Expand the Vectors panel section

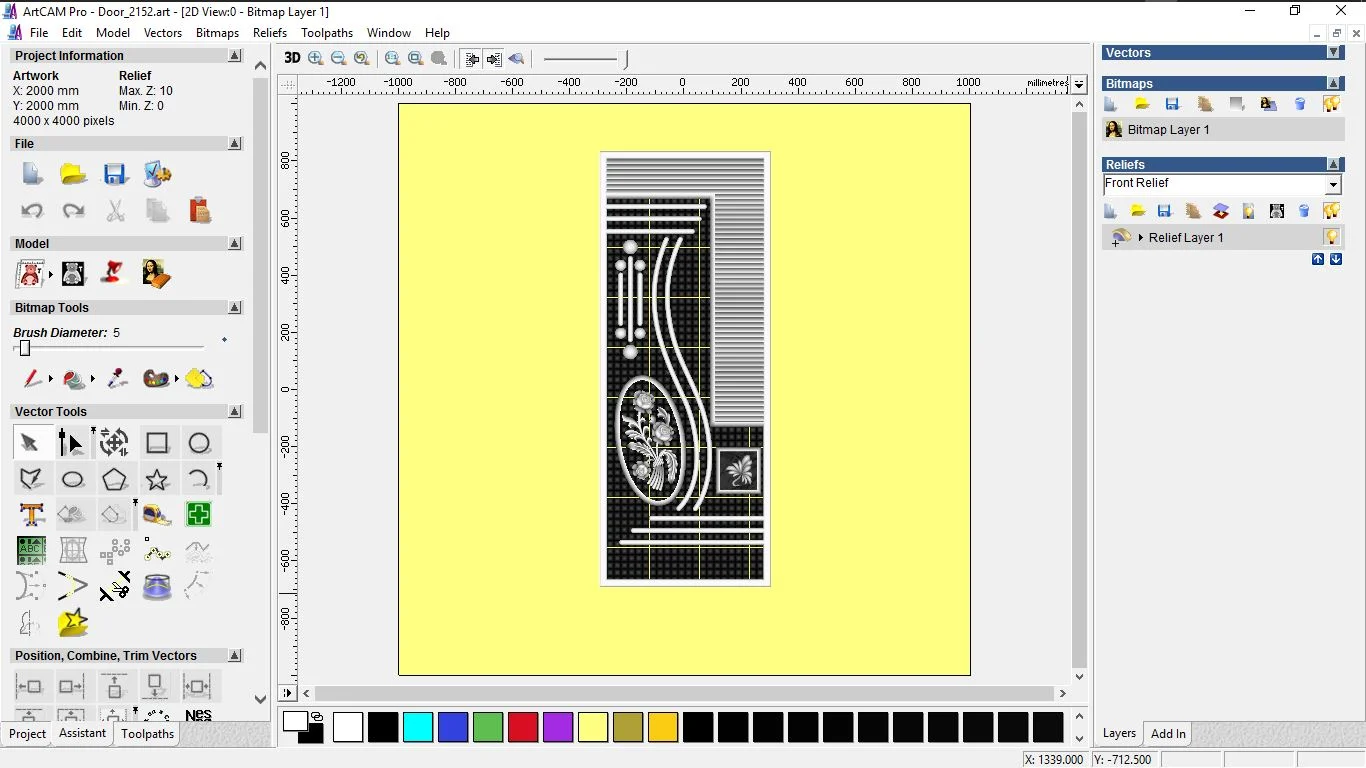(x=1333, y=52)
